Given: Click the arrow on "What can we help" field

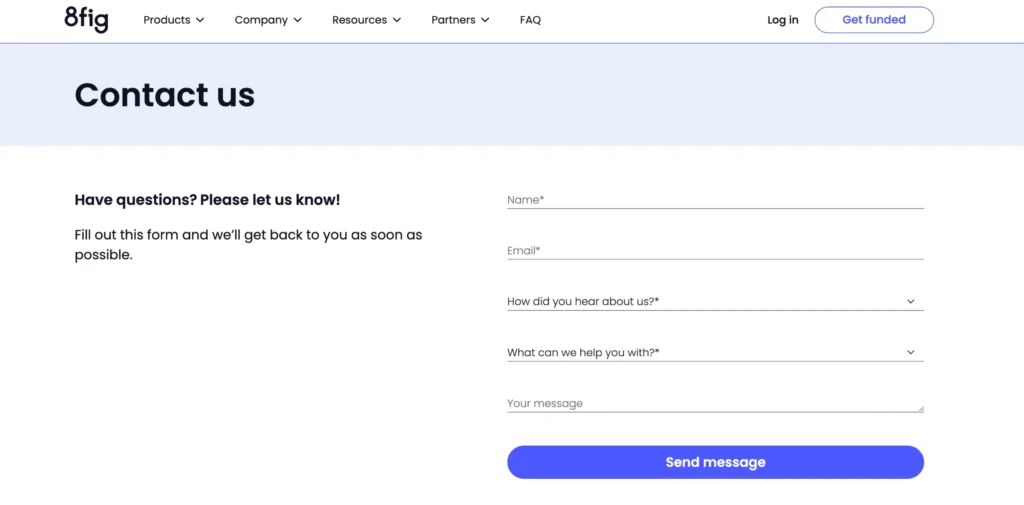Looking at the screenshot, I should pos(911,352).
